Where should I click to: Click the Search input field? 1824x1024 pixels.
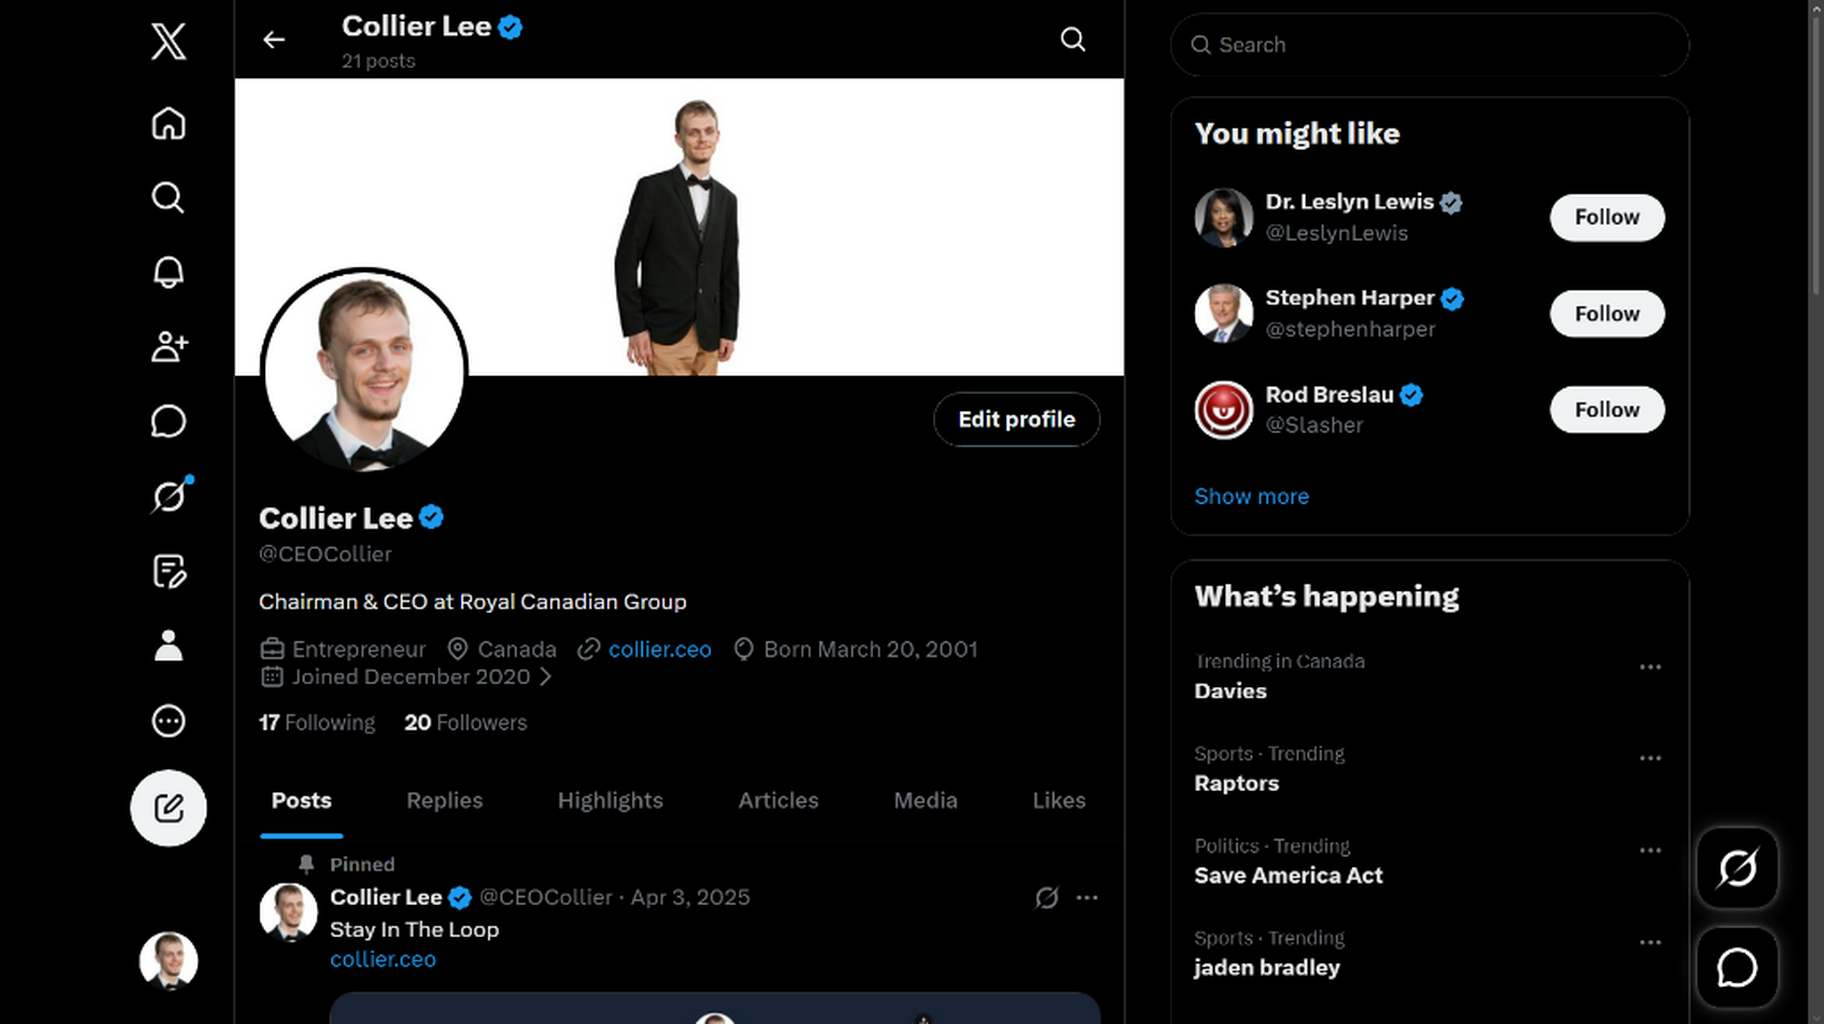tap(1430, 45)
